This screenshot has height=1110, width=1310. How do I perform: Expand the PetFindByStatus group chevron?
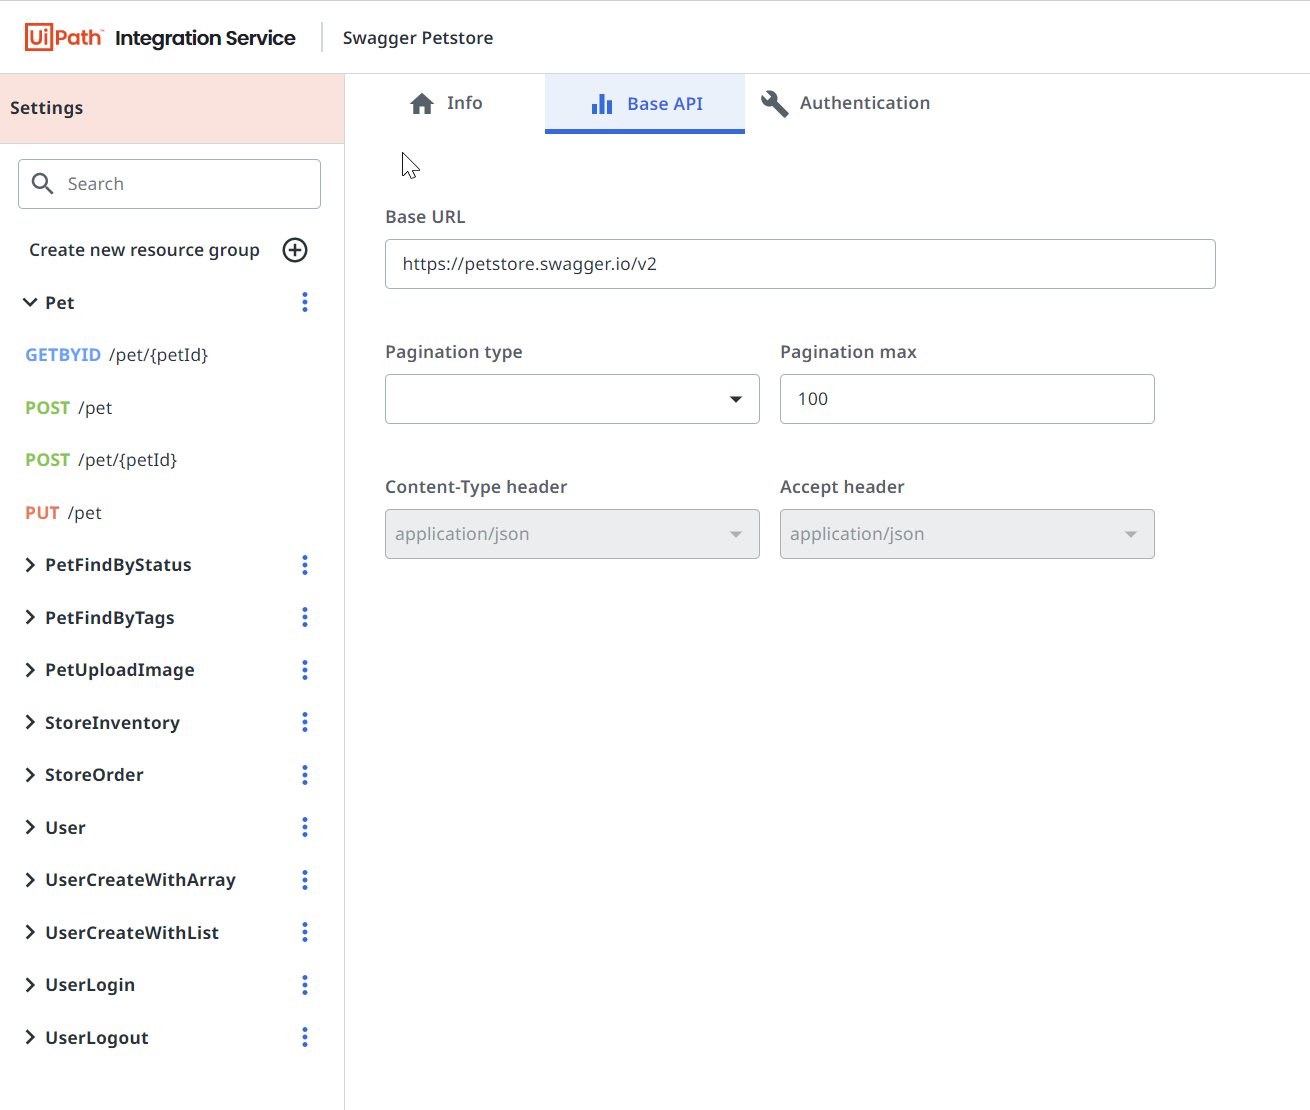30,565
